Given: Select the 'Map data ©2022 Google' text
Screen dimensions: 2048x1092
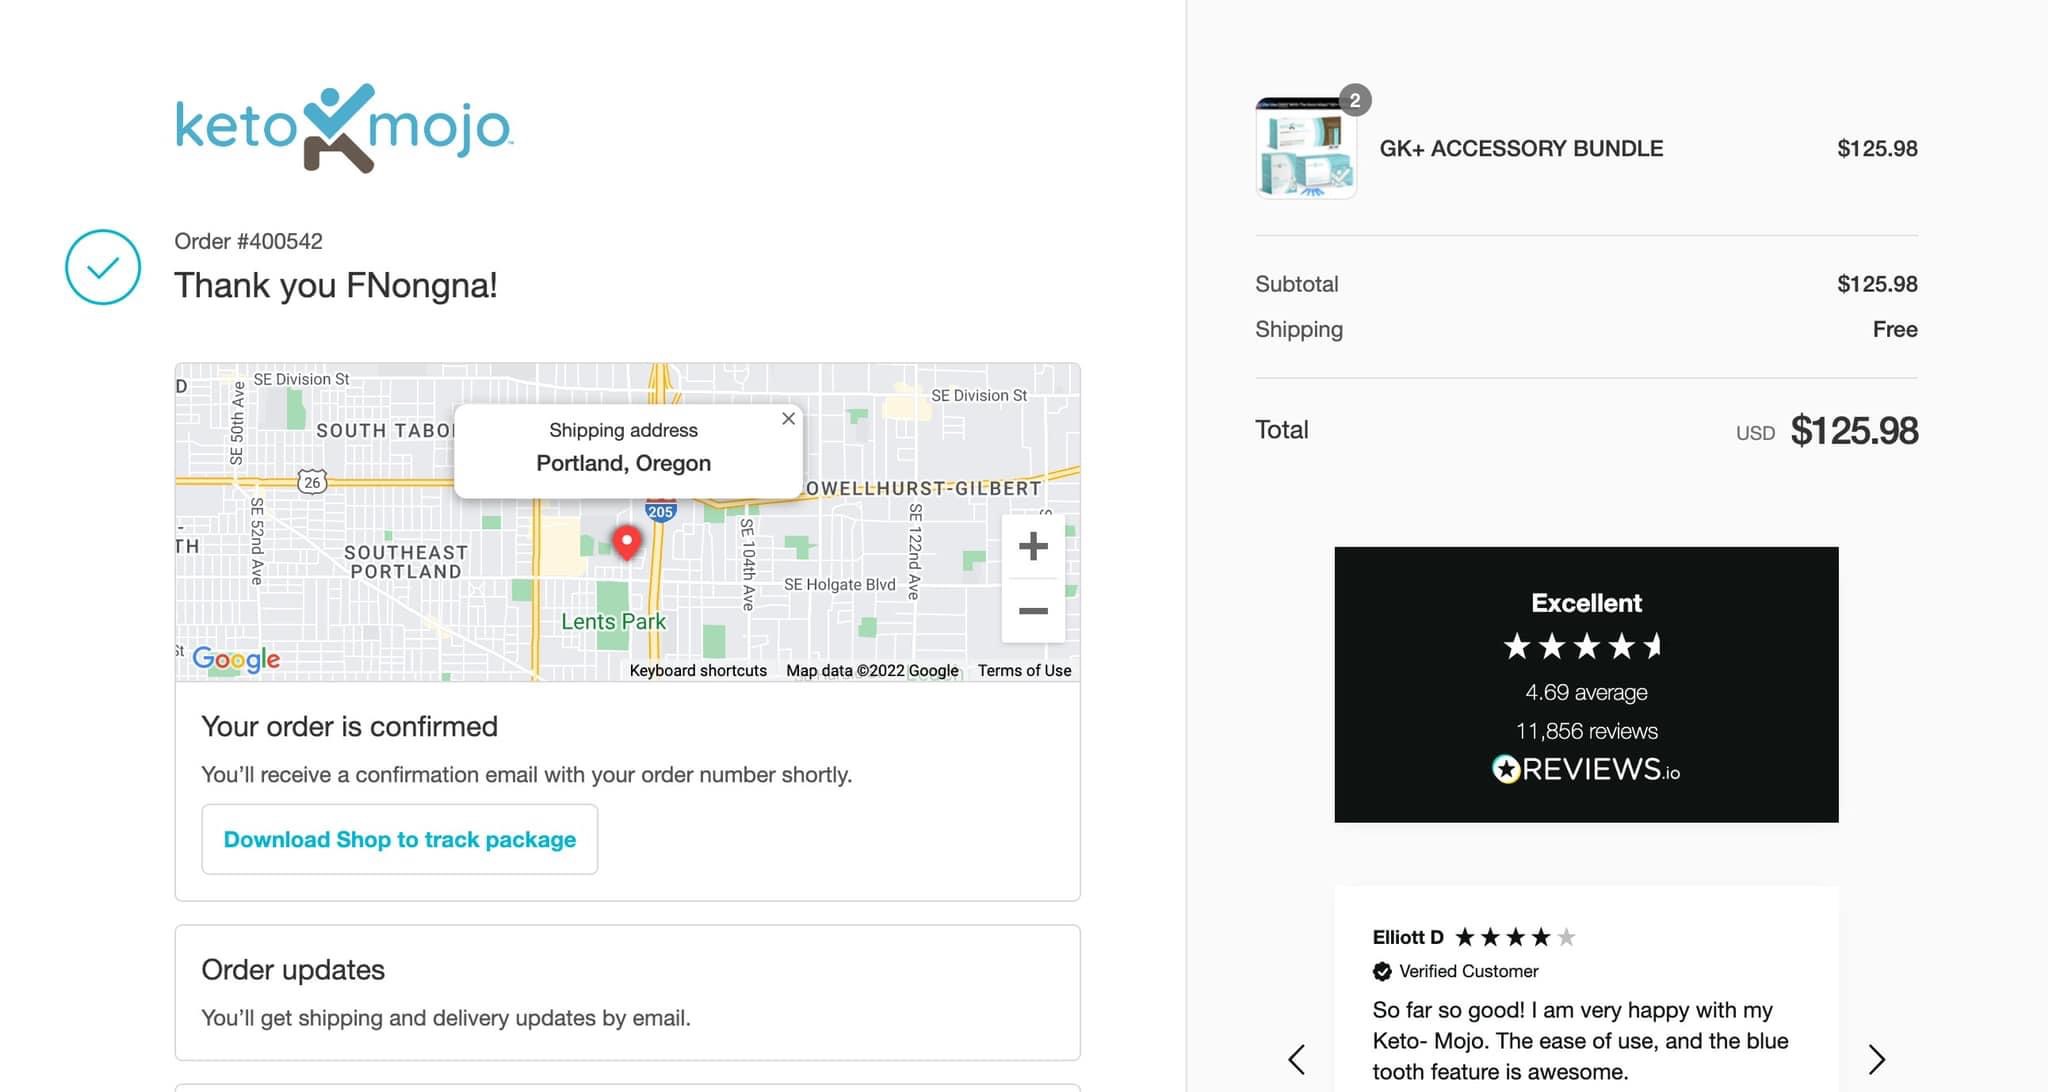Looking at the screenshot, I should pos(872,670).
